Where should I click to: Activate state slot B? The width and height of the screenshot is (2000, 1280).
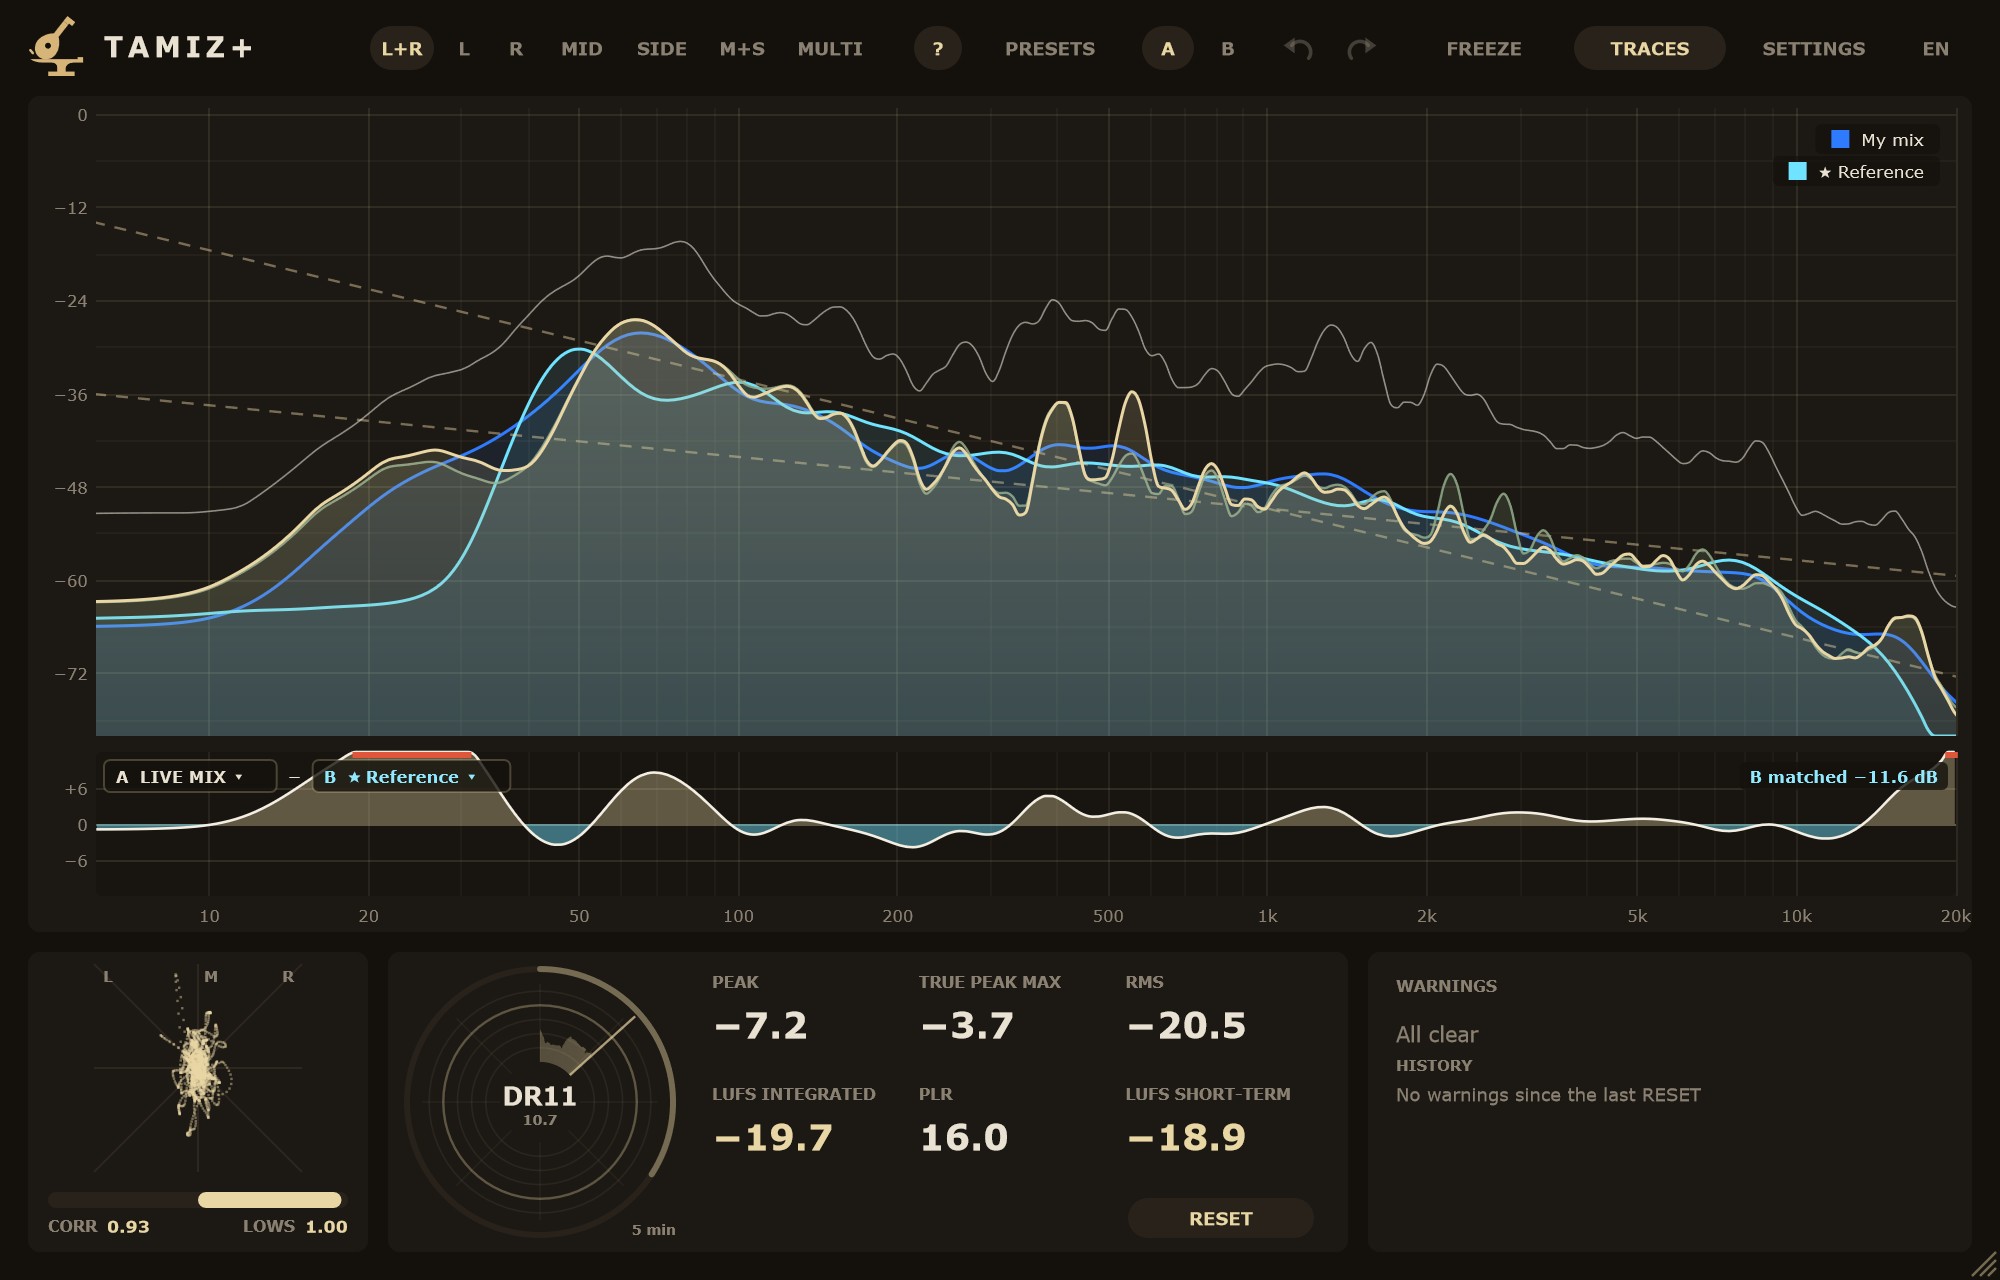[1228, 48]
